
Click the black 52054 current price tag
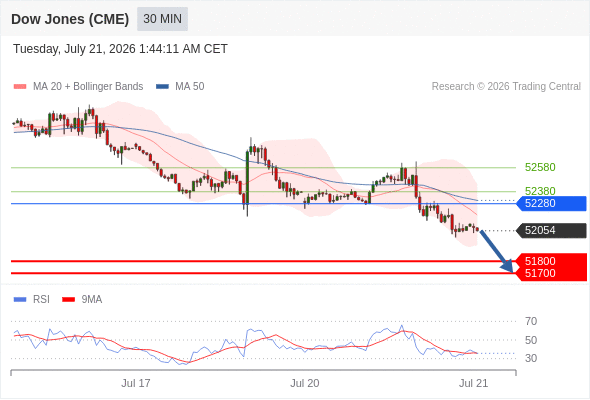pos(551,231)
